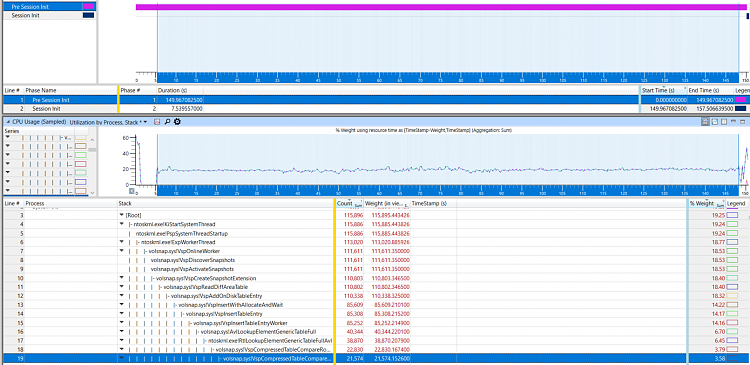The height and width of the screenshot is (365, 750).
Task: Click the chart type icon beside the preset dropdown
Action: click(x=157, y=122)
